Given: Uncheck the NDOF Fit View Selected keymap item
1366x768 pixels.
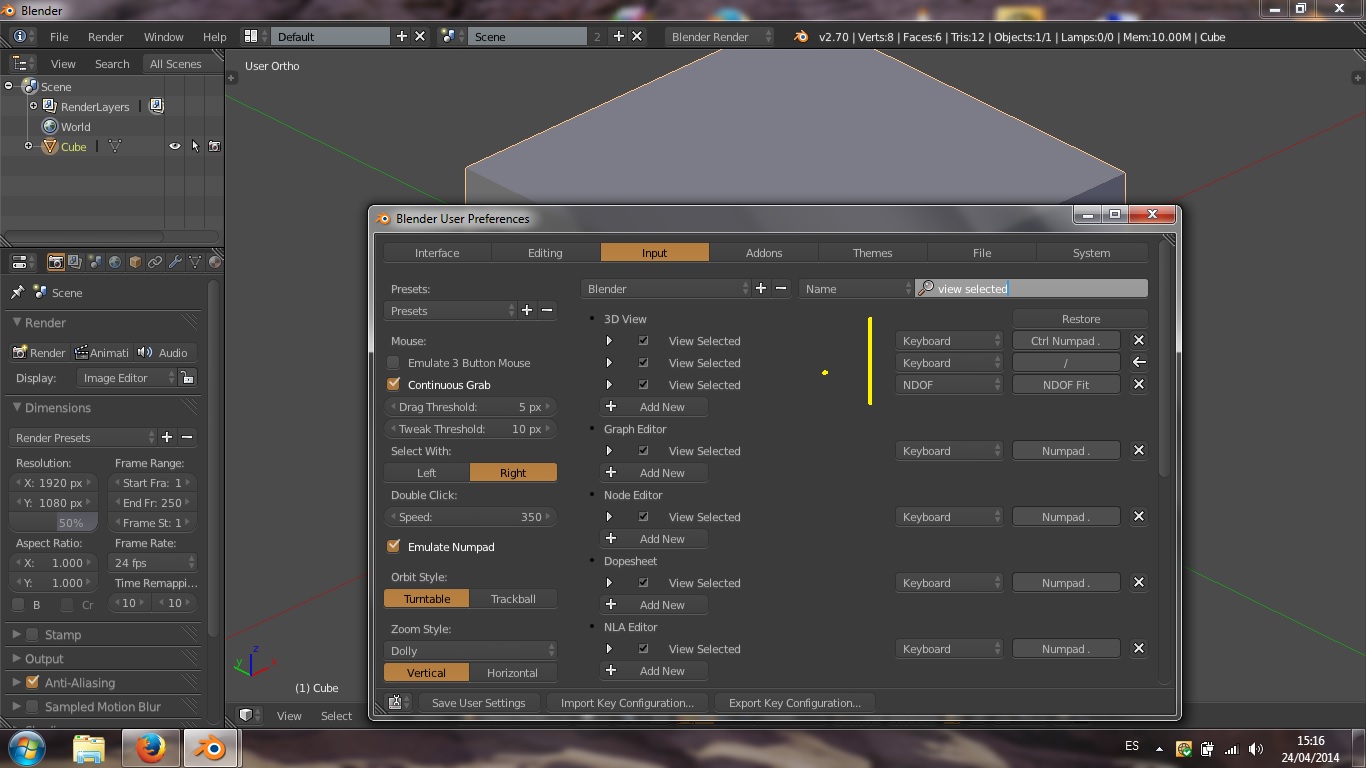Looking at the screenshot, I should click(643, 384).
